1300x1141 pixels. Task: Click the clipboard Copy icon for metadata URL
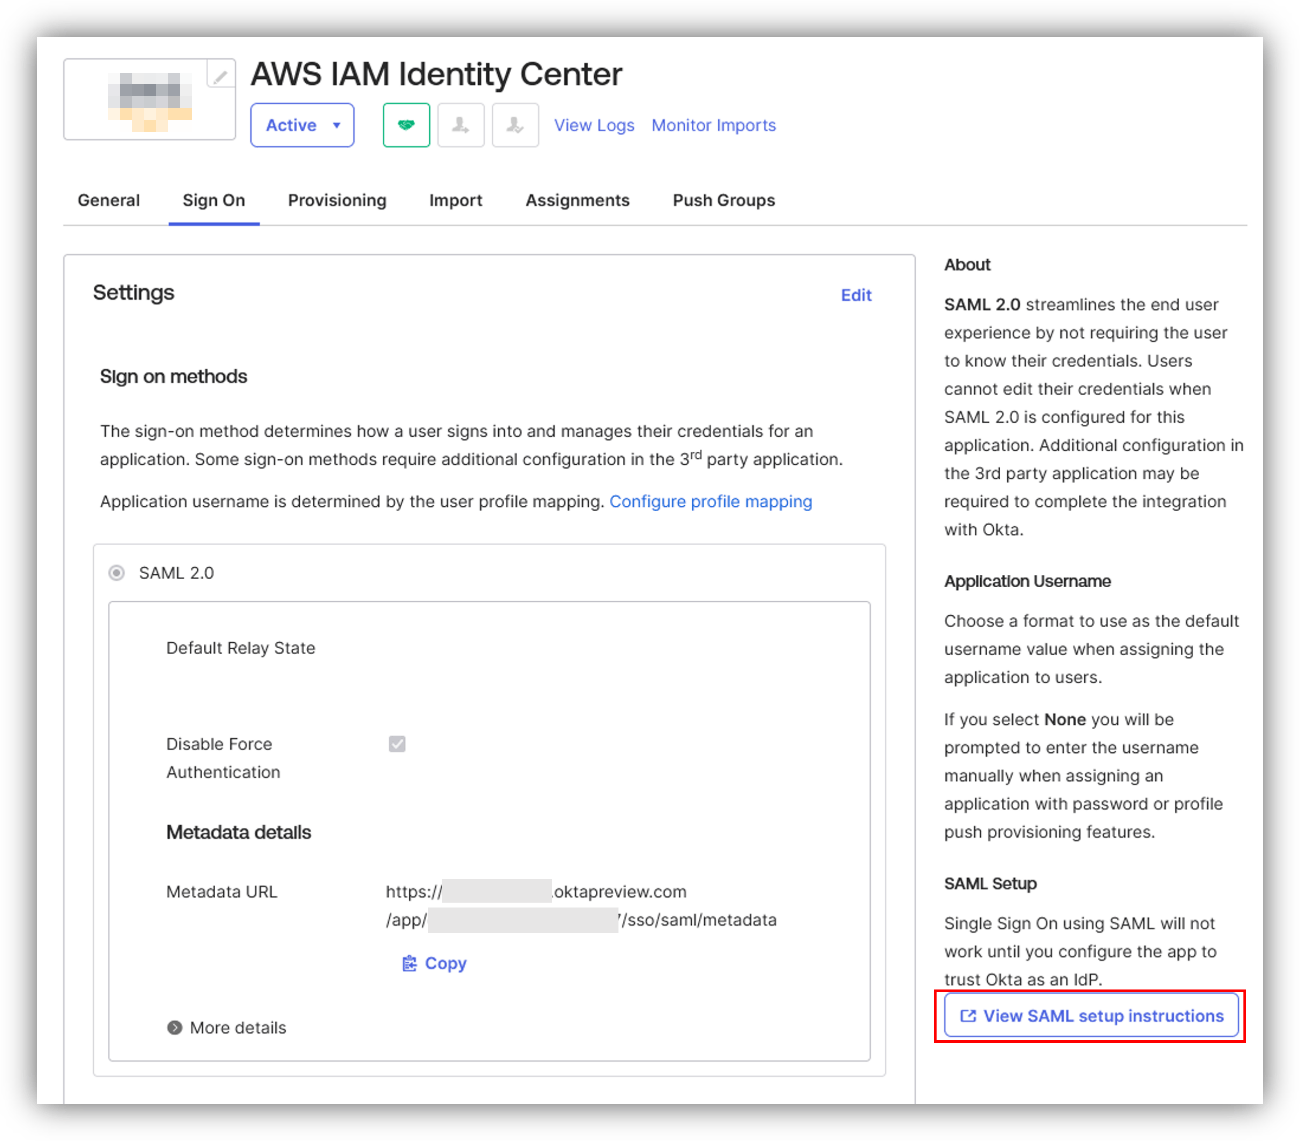[409, 963]
